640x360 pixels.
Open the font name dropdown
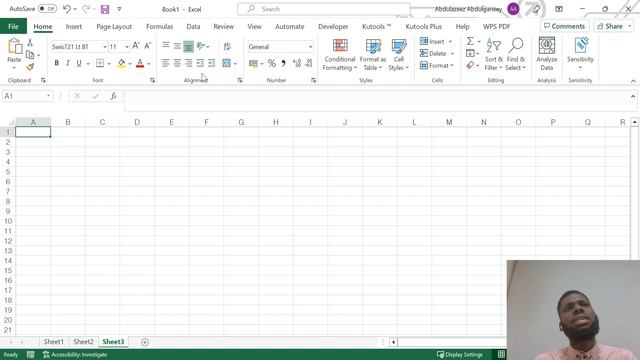point(104,47)
